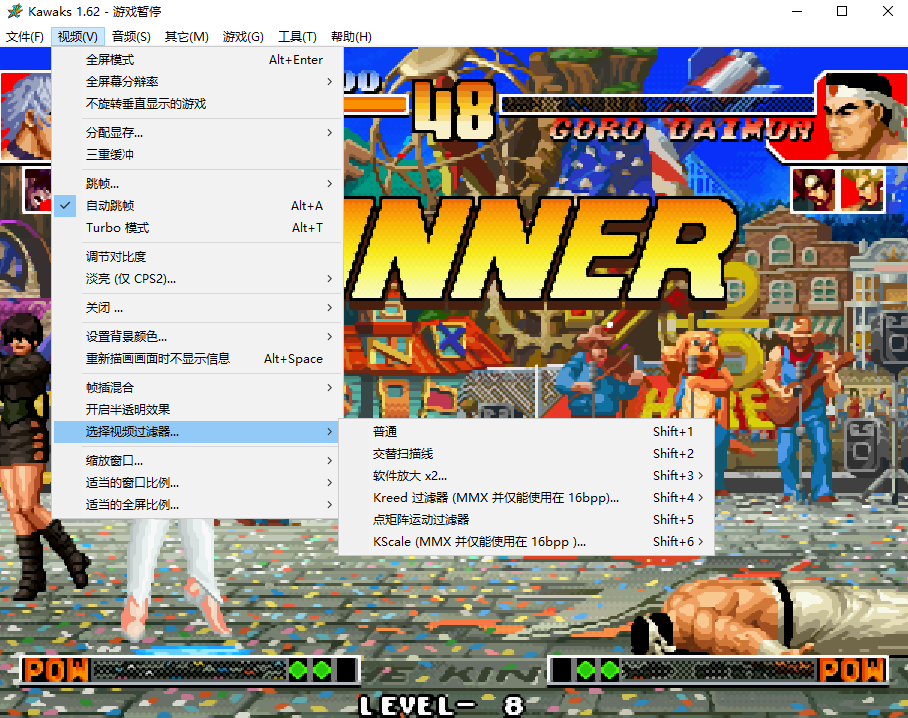The image size is (908, 718).
Task: Click the Kawaks app icon in title bar
Action: click(13, 11)
